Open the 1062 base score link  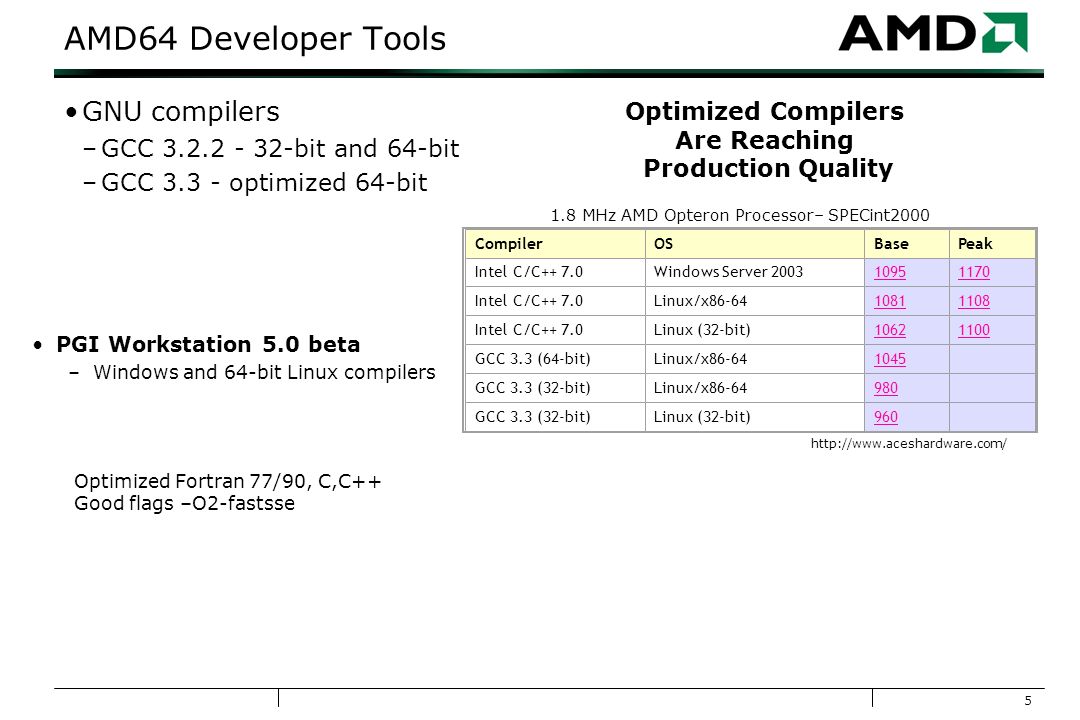pos(889,330)
